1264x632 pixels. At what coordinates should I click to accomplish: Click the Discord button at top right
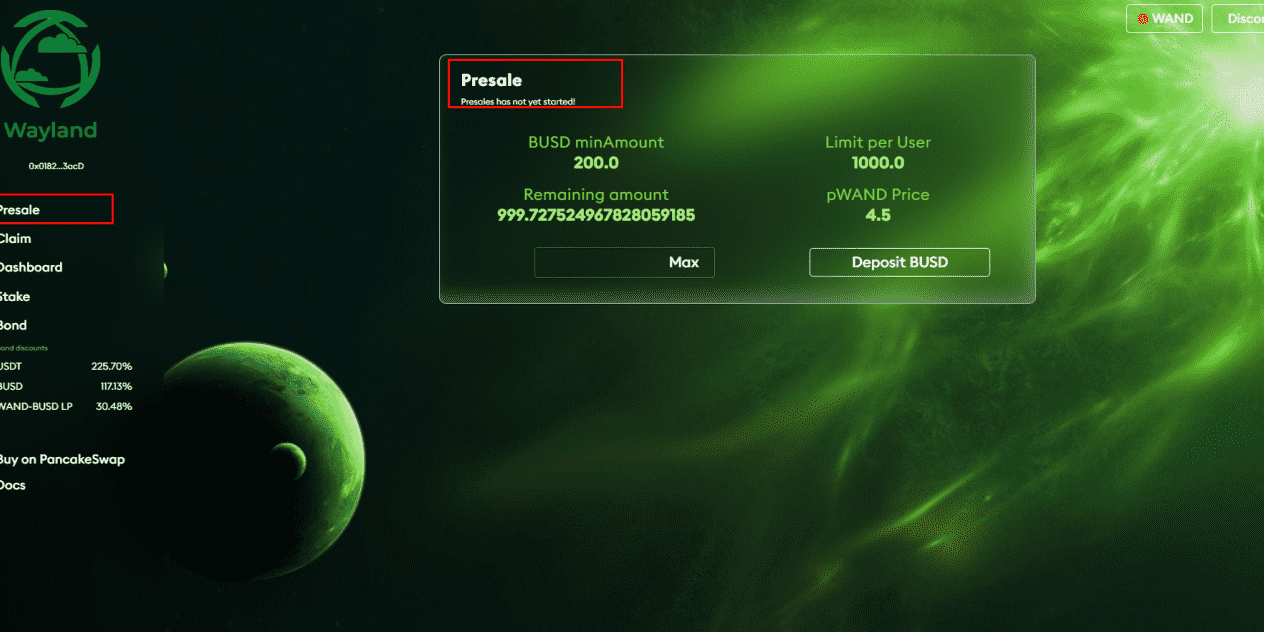[1238, 19]
